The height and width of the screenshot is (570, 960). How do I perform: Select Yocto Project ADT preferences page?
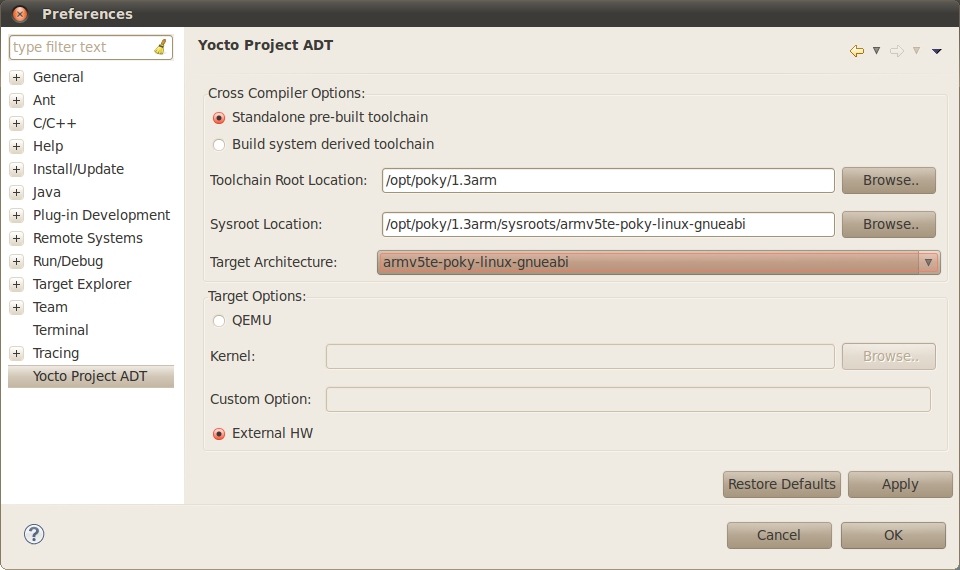(x=90, y=376)
